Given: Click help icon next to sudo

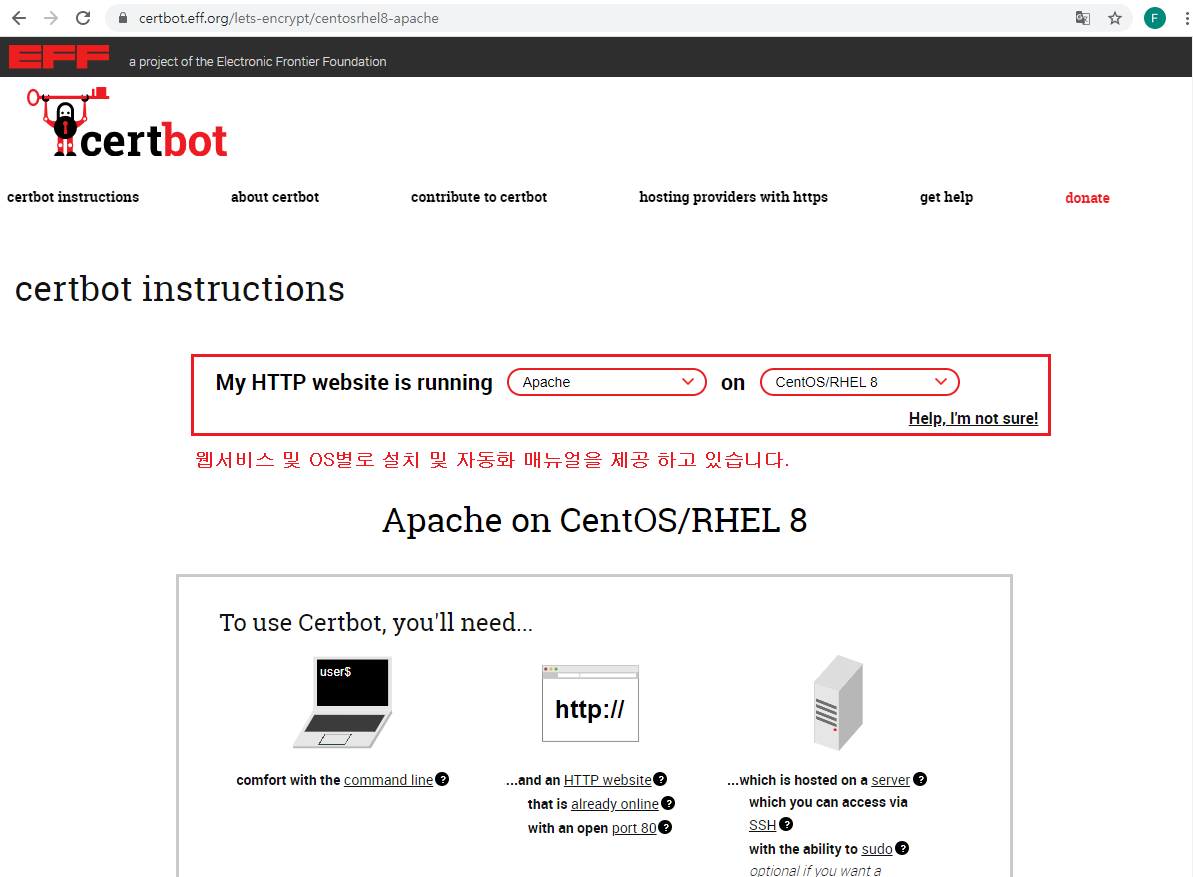Looking at the screenshot, I should coord(902,848).
